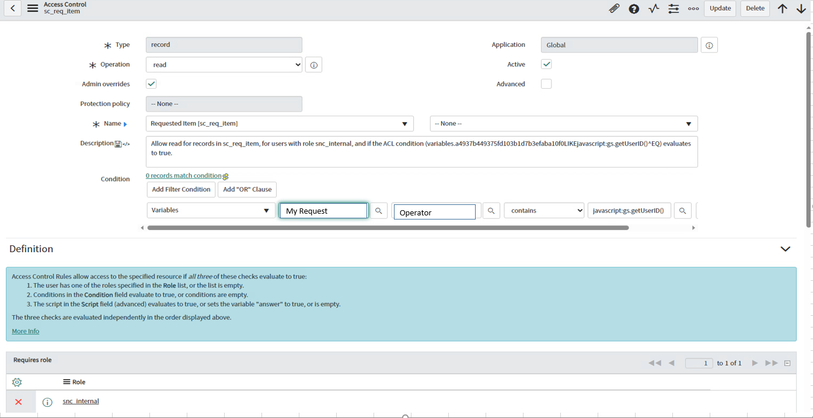Click the help question mark icon

click(x=634, y=9)
